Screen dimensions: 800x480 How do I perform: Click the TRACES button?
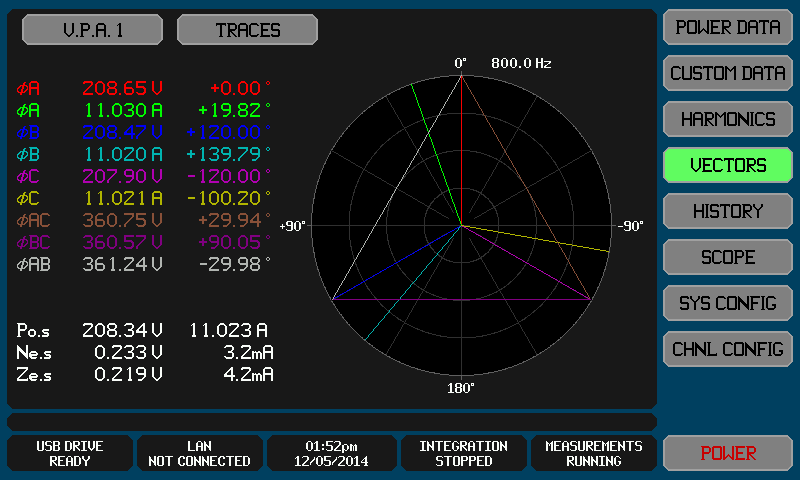pos(247,30)
